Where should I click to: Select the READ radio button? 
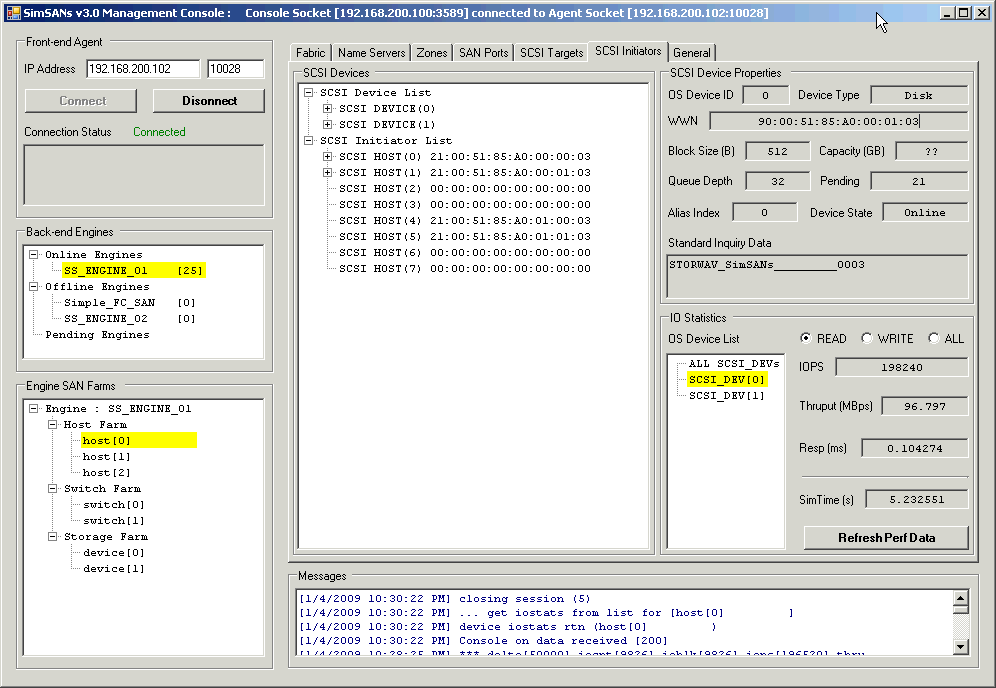click(805, 338)
